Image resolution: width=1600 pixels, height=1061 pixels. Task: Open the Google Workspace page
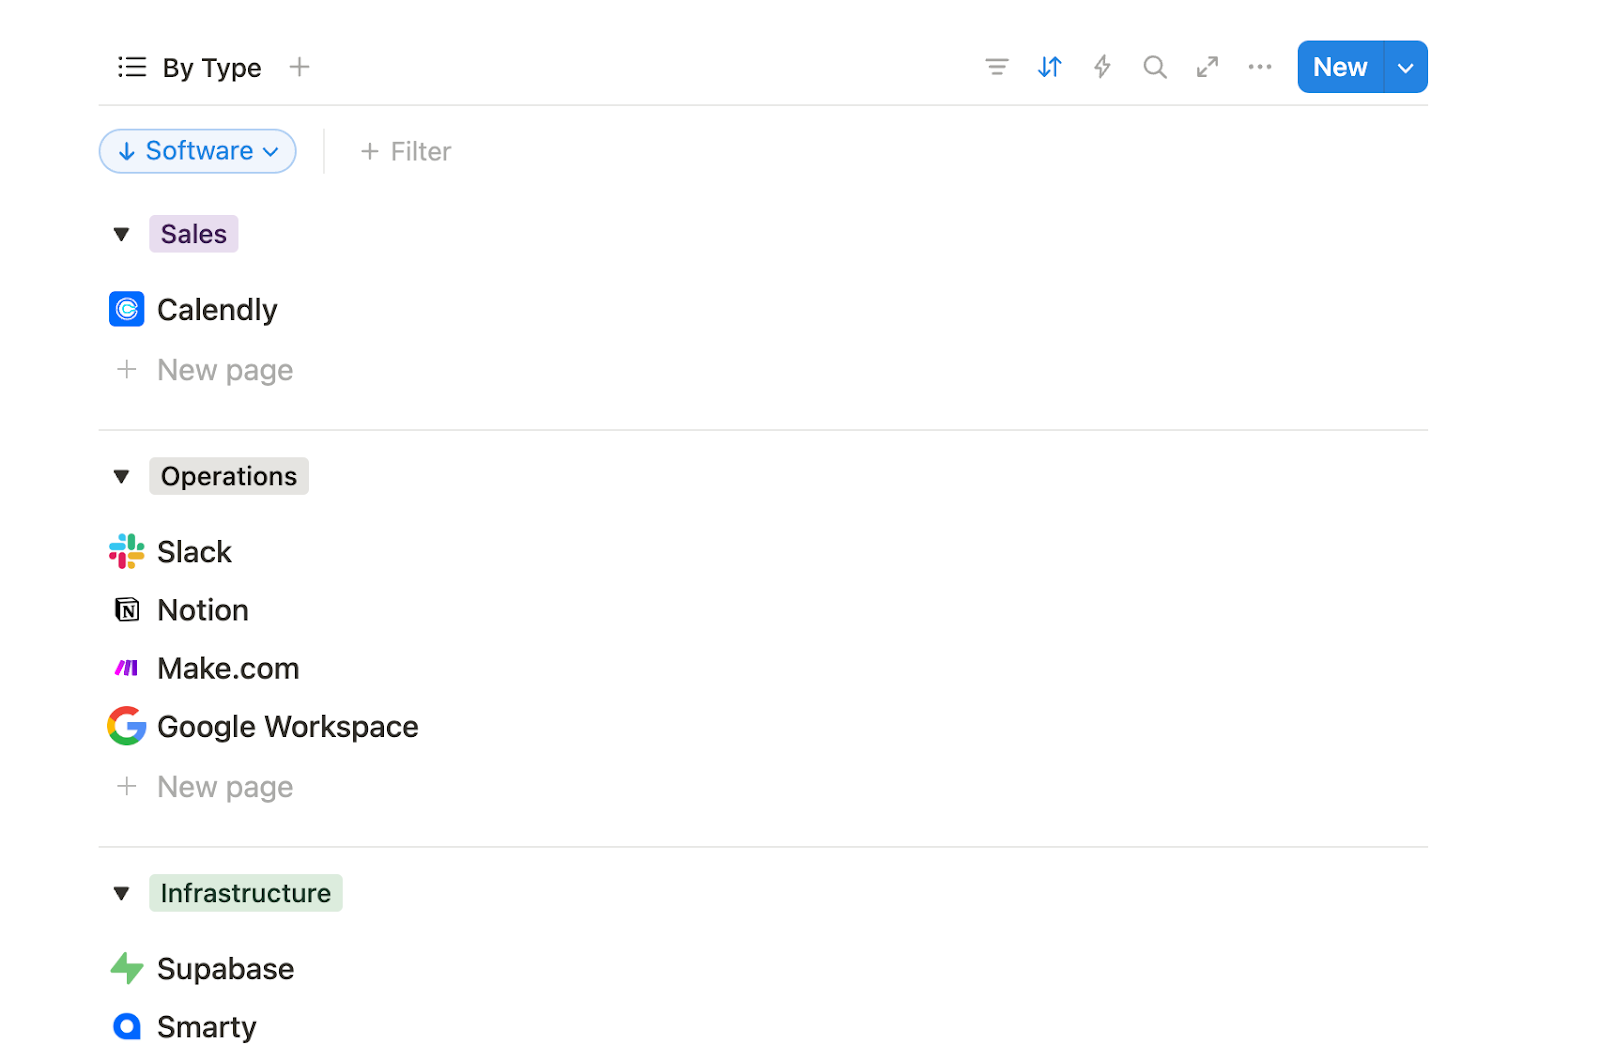click(x=287, y=727)
